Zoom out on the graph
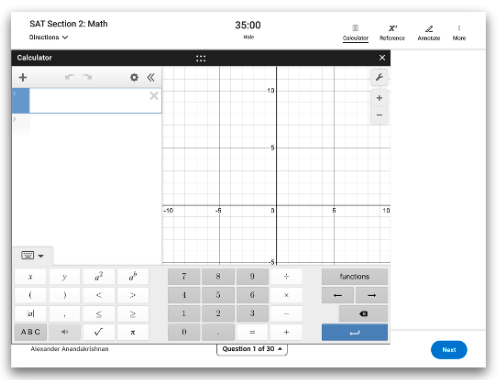Image resolution: width=498 pixels, height=380 pixels. [x=379, y=115]
